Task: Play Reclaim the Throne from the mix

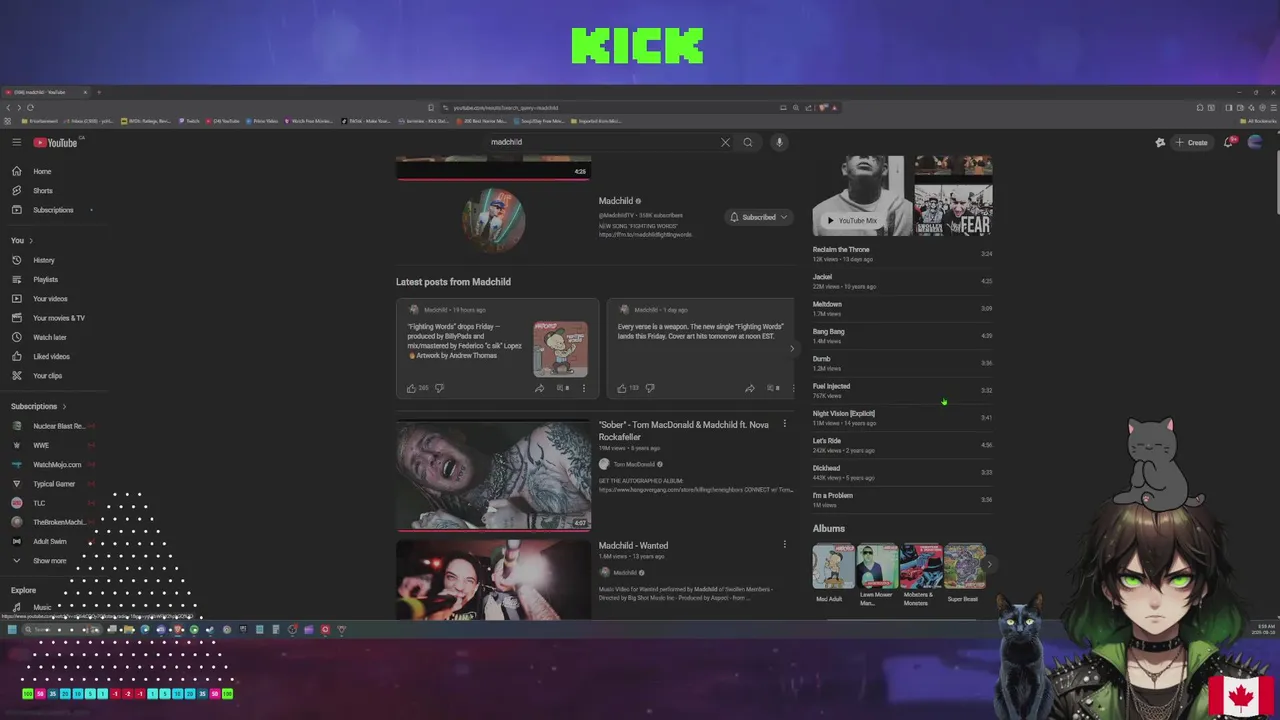Action: point(902,253)
